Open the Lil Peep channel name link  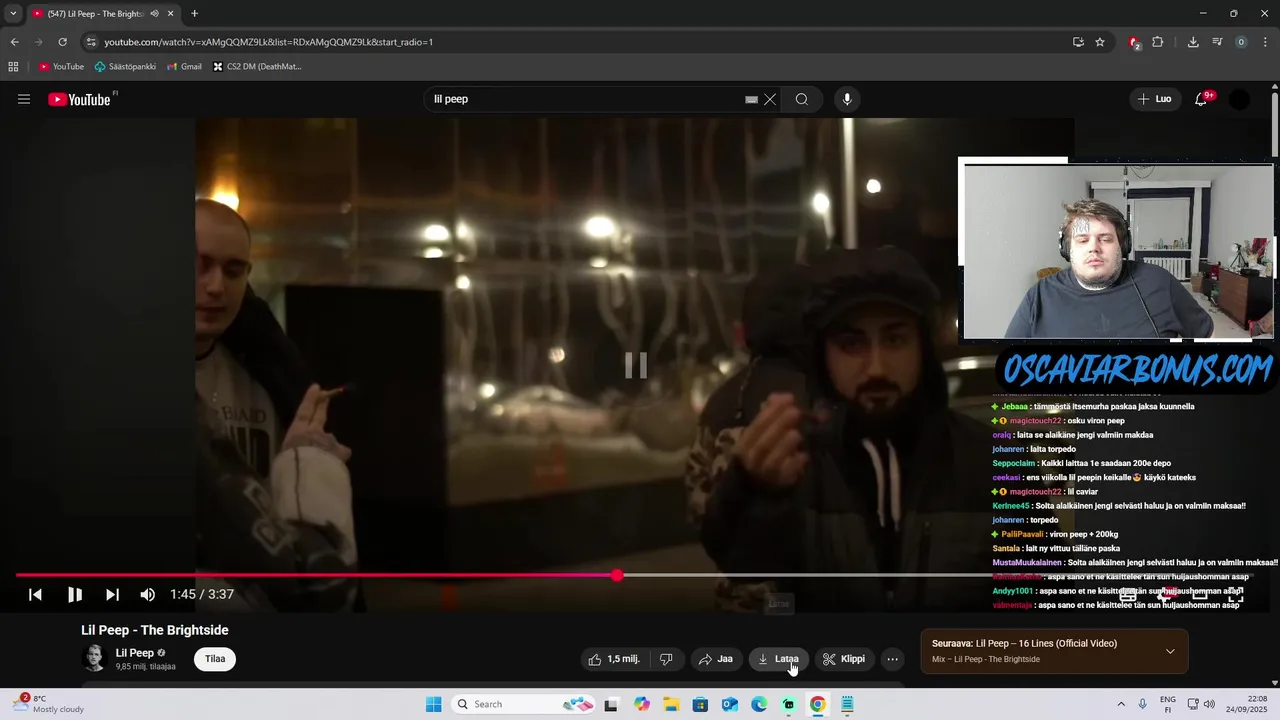tap(135, 653)
